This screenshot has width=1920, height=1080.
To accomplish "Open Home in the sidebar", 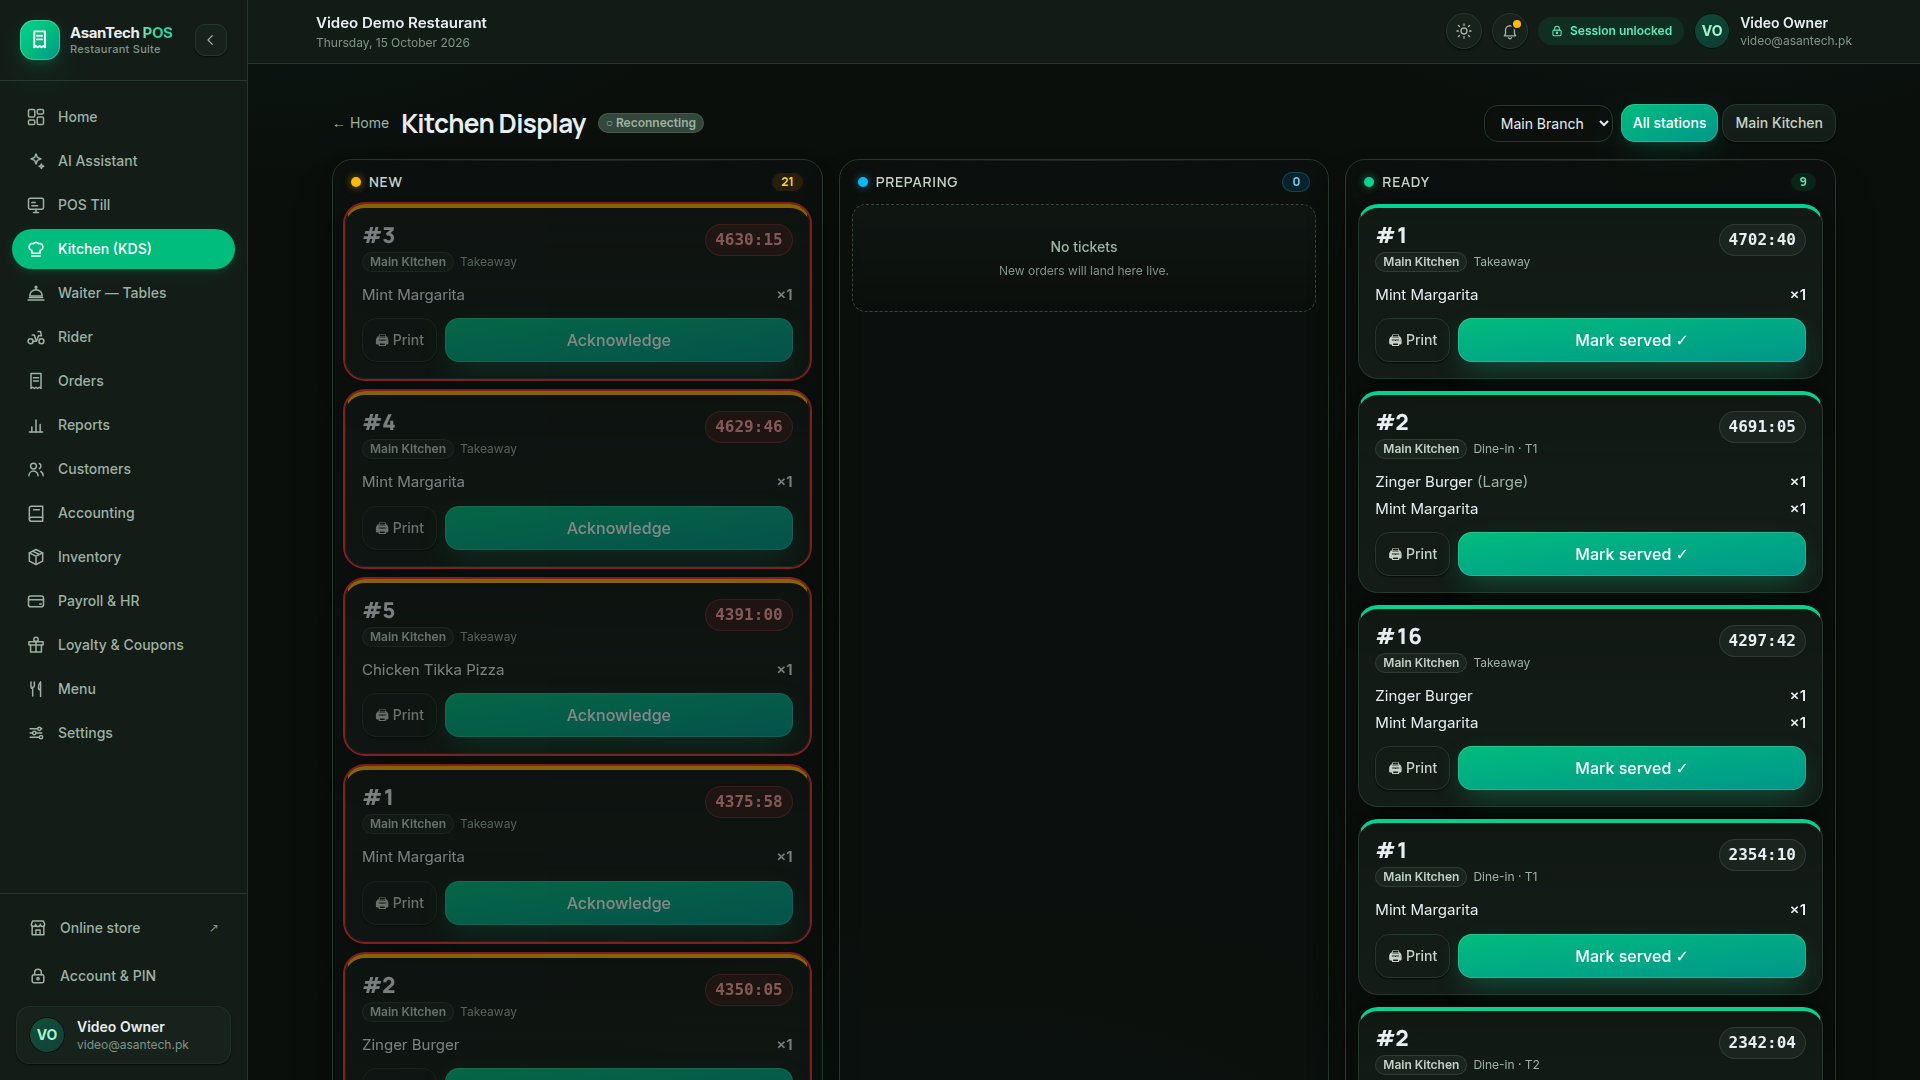I will (123, 117).
